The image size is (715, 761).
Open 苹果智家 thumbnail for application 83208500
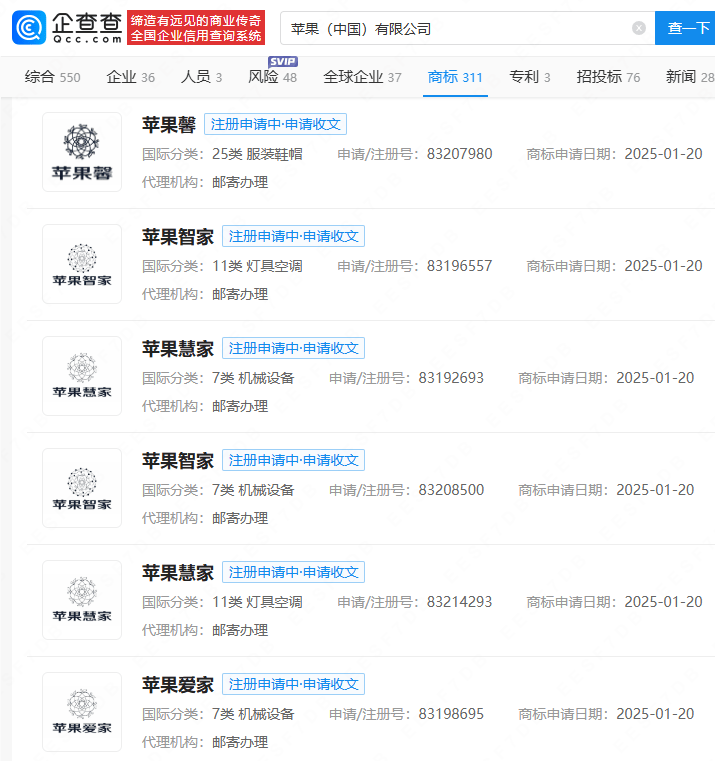point(82,488)
